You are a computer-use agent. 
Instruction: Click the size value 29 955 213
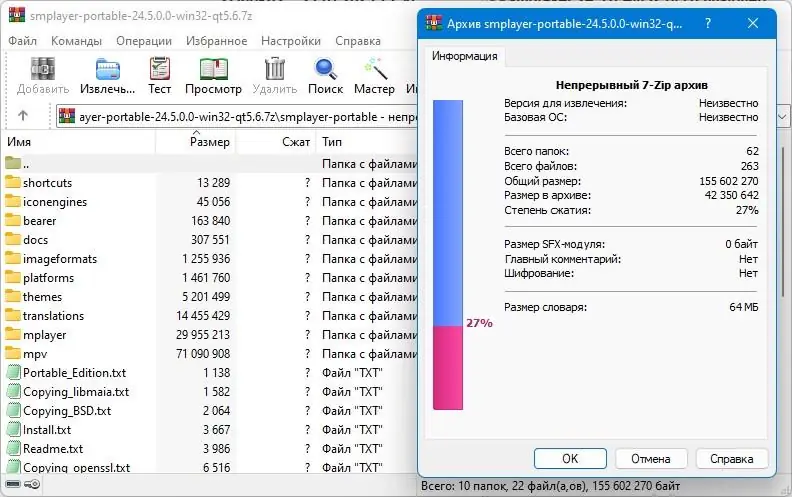pos(203,334)
